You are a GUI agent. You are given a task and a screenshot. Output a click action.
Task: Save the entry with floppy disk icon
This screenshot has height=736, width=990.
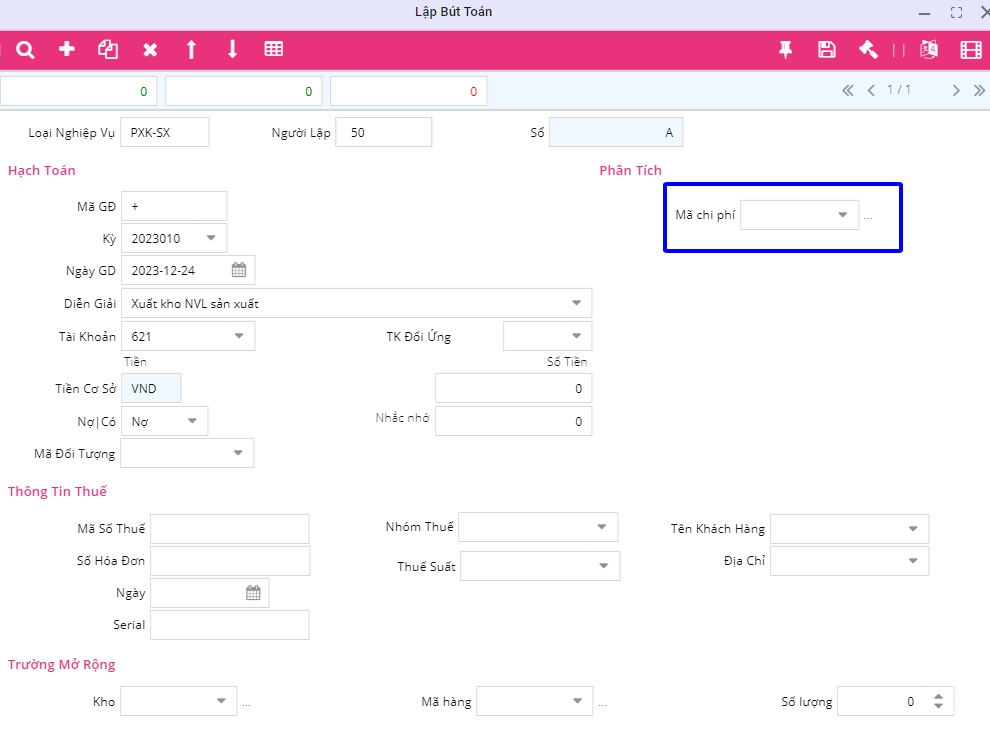(827, 50)
